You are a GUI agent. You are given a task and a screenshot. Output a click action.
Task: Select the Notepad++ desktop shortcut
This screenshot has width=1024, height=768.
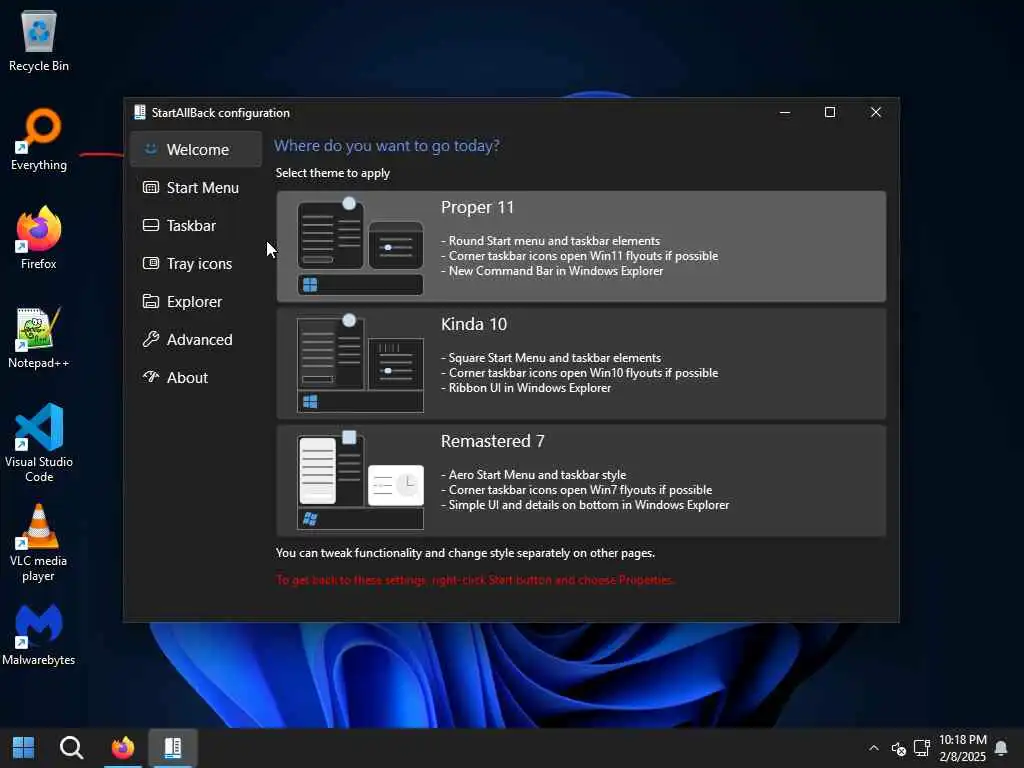(39, 338)
